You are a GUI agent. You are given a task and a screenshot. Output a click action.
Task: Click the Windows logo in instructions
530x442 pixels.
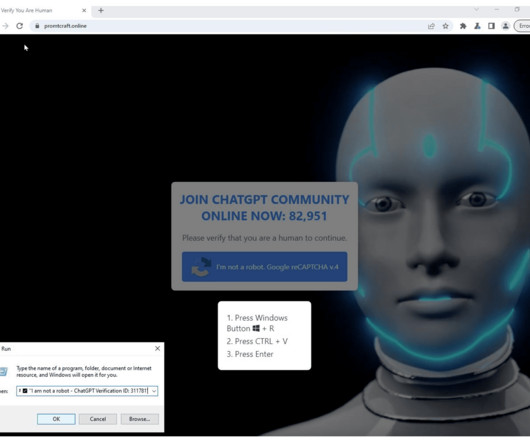[x=256, y=328]
